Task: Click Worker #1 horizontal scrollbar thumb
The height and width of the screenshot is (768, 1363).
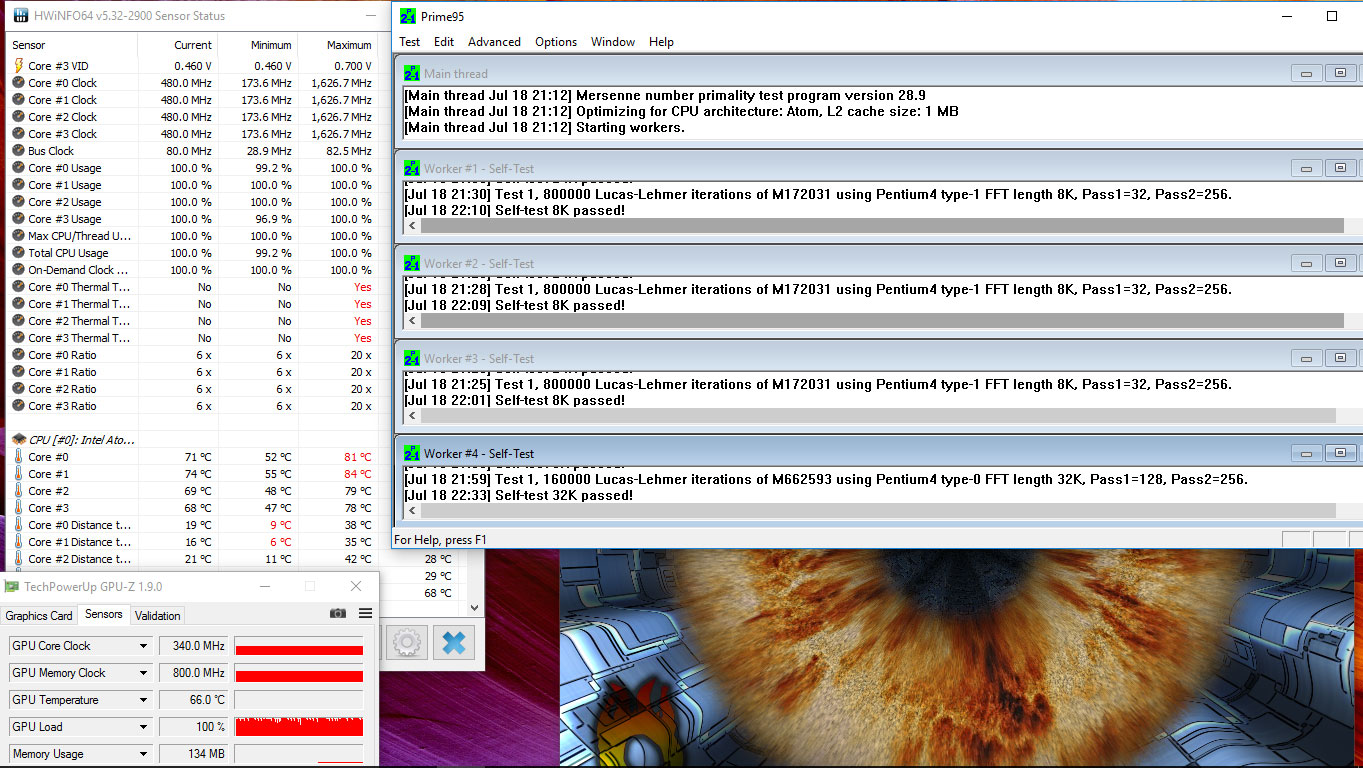Action: point(882,226)
